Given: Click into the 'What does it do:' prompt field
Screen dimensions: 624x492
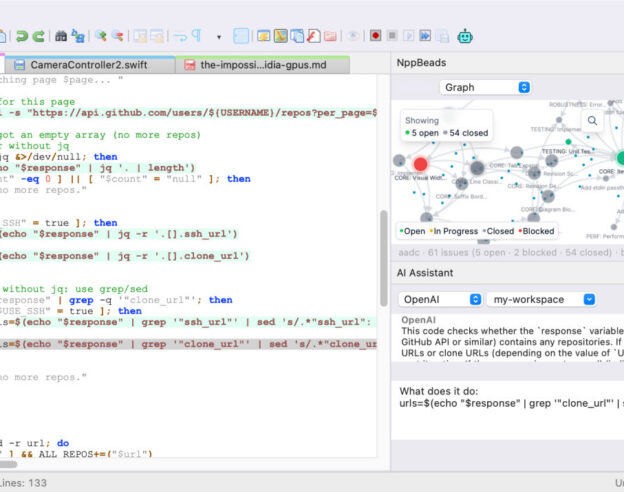Looking at the screenshot, I should pyautogui.click(x=507, y=410).
